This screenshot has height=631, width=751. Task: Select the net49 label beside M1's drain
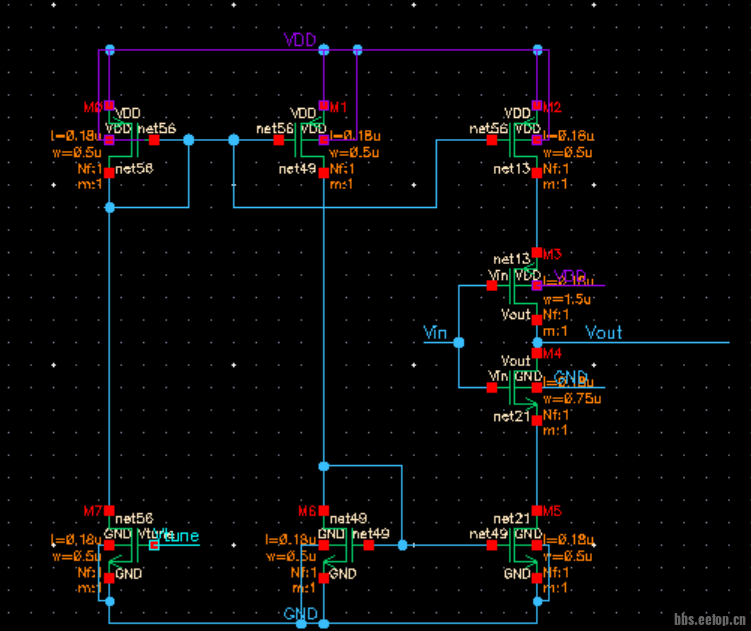point(297,169)
